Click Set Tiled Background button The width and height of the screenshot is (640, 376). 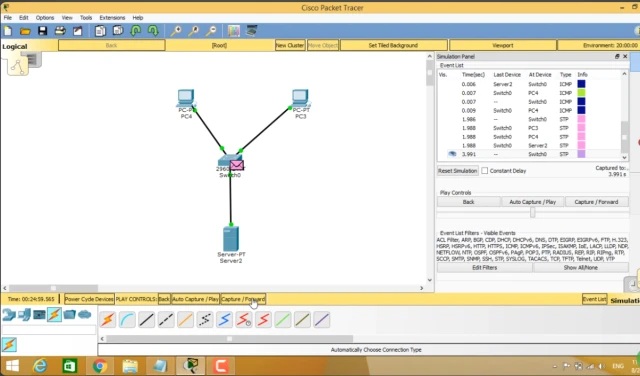click(393, 45)
